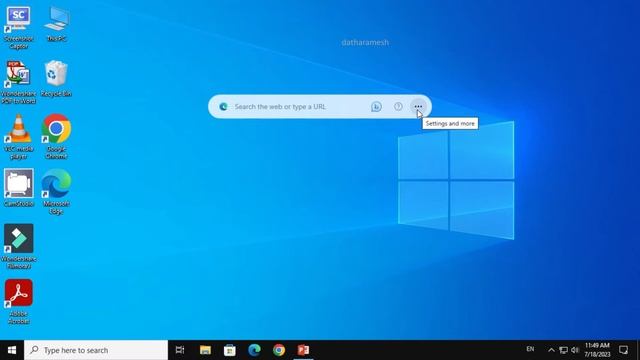The height and width of the screenshot is (360, 640).
Task: Open File Explorer from the taskbar
Action: pos(205,350)
